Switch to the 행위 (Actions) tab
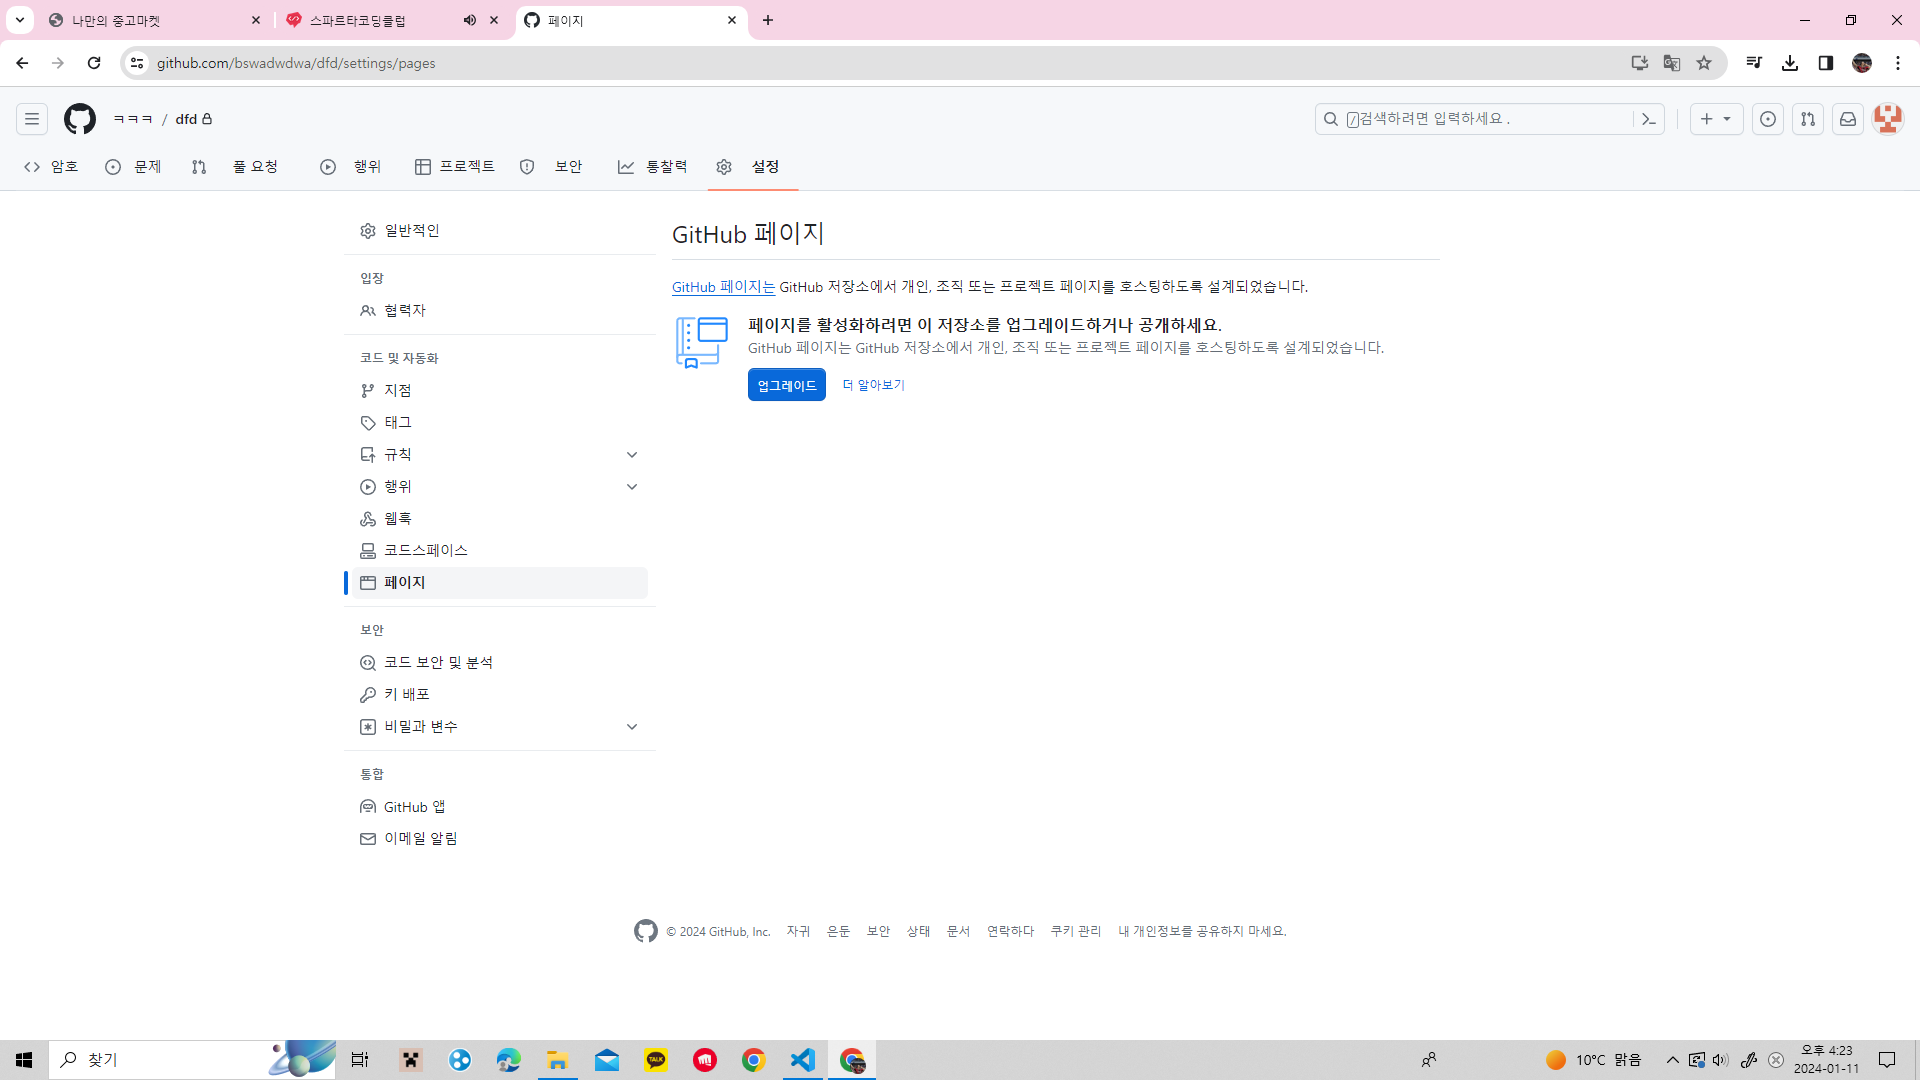This screenshot has height=1080, width=1920. 351,167
